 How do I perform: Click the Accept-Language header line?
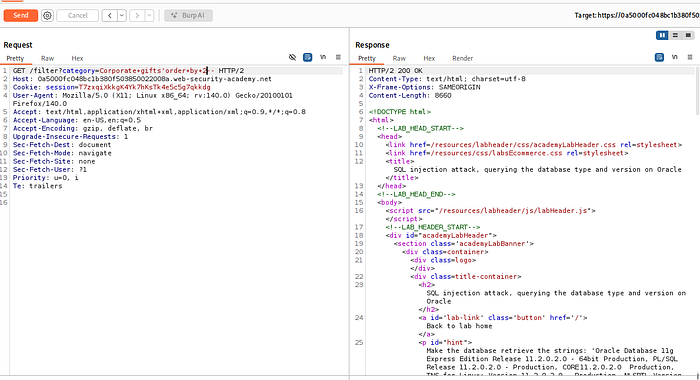tap(77, 120)
